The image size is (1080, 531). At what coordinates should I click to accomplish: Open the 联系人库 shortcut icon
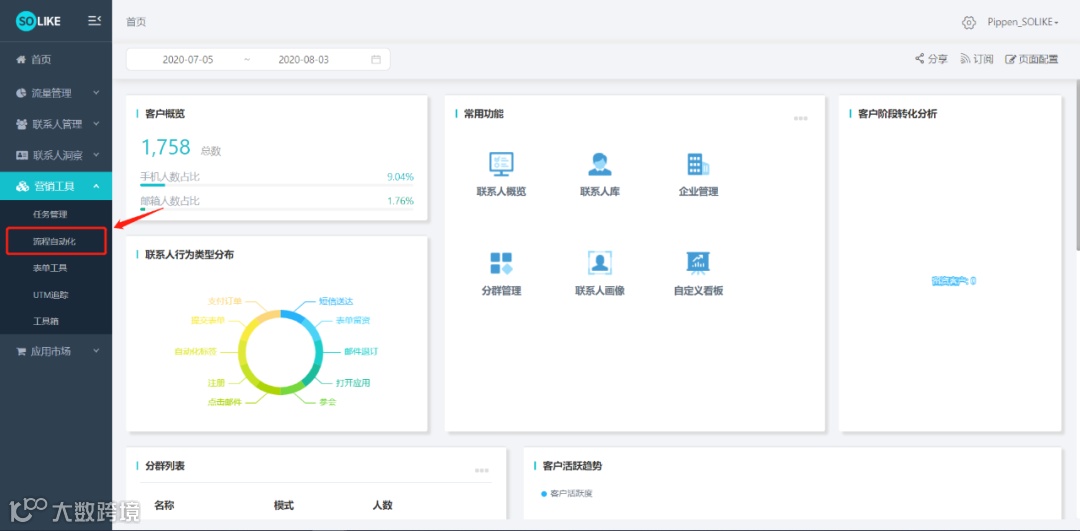pyautogui.click(x=600, y=164)
